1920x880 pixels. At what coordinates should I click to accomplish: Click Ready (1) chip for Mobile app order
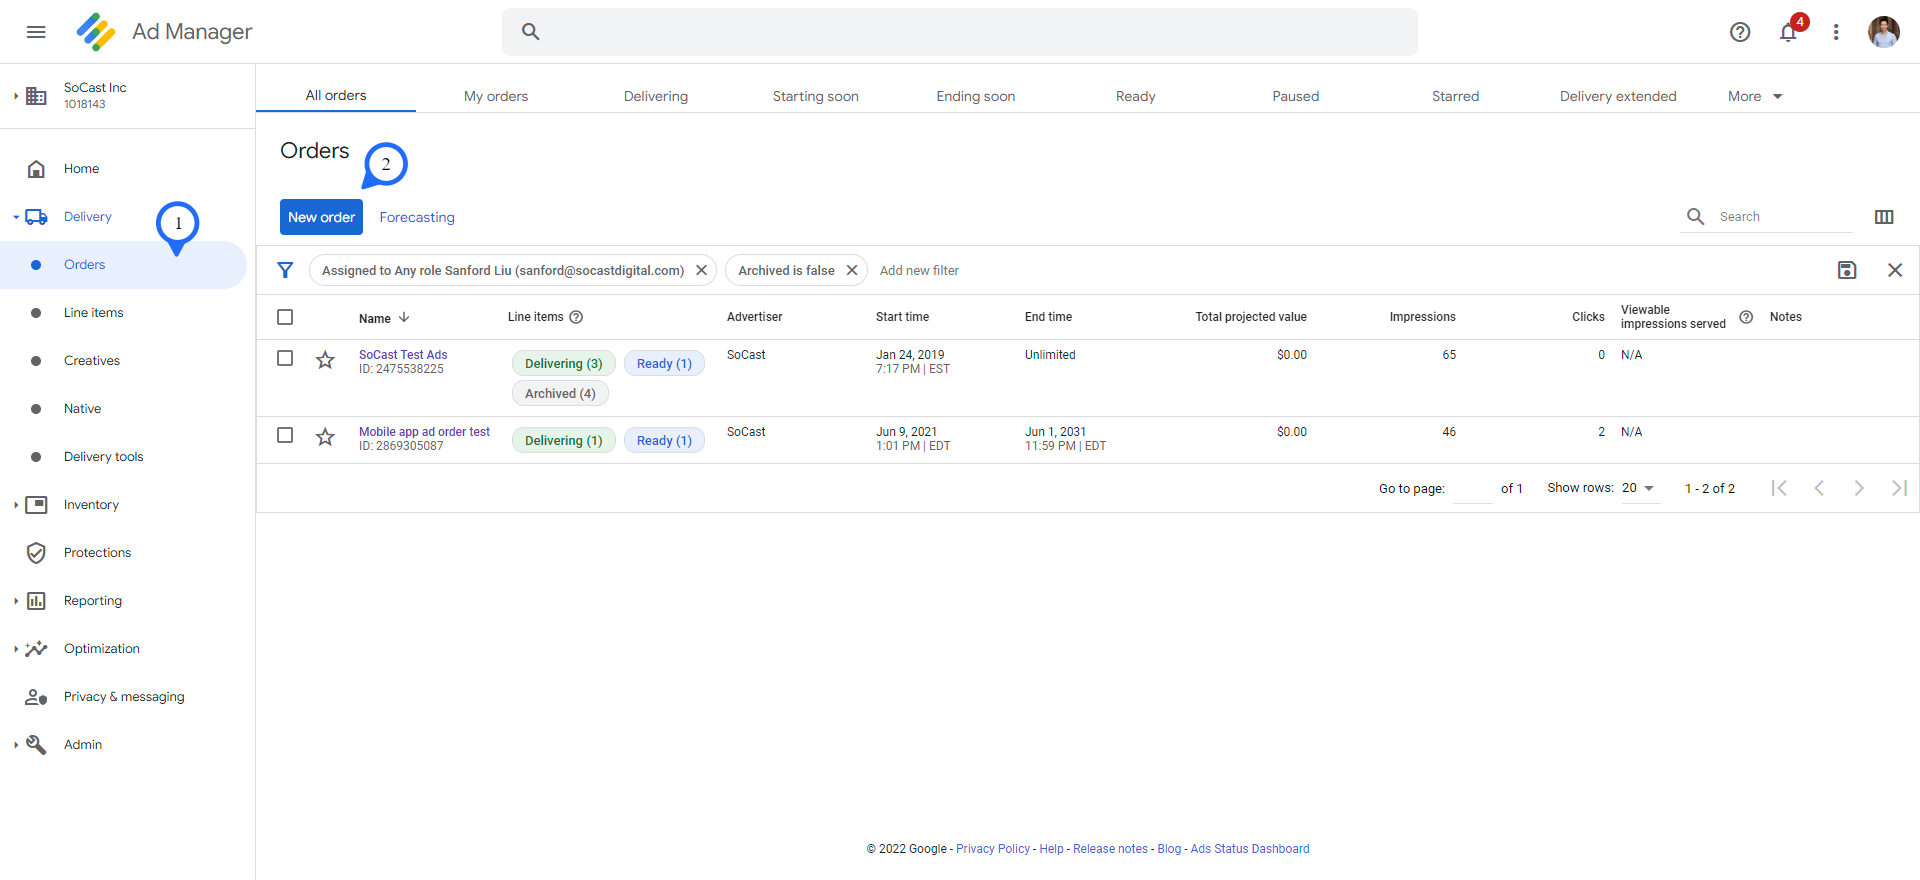664,440
